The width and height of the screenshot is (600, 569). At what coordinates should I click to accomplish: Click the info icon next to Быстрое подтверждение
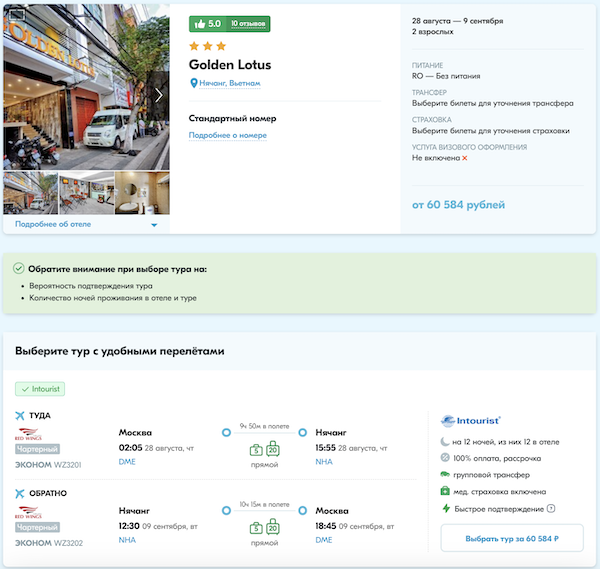click(551, 509)
